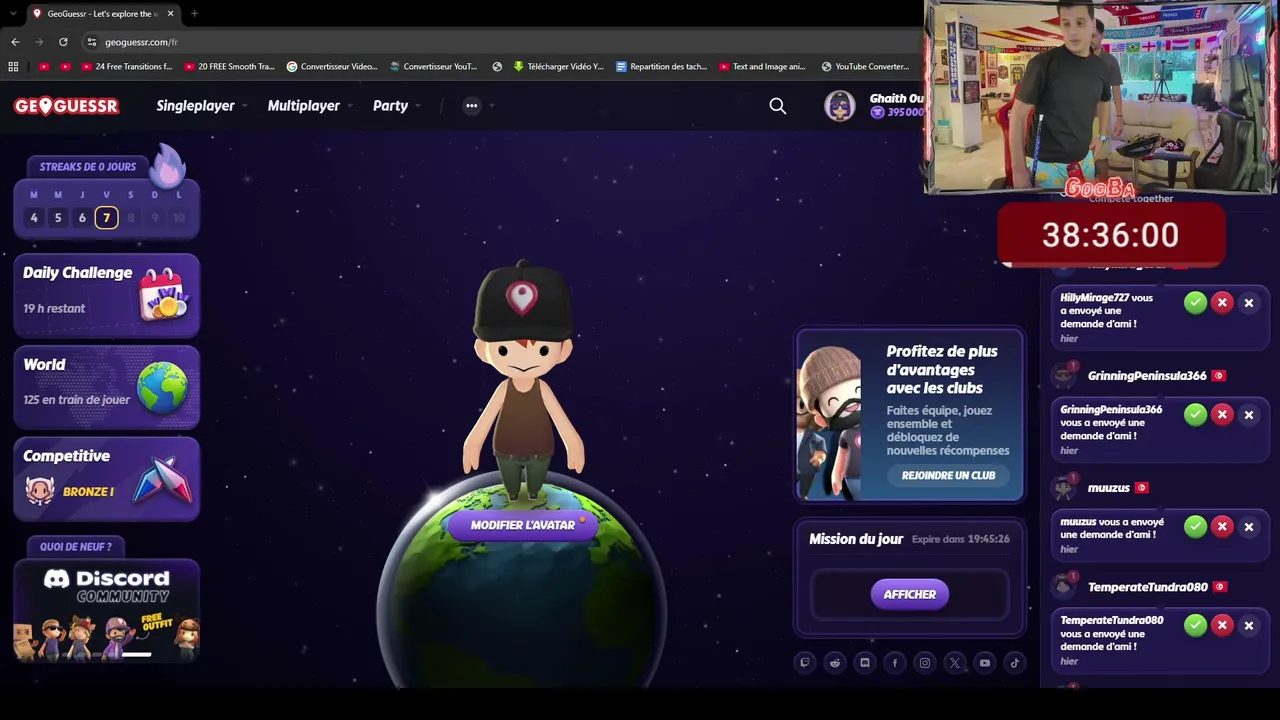Screen dimensions: 1280x720
Task: Decline GrinningPeninsula366's friend request
Action: point(1222,415)
